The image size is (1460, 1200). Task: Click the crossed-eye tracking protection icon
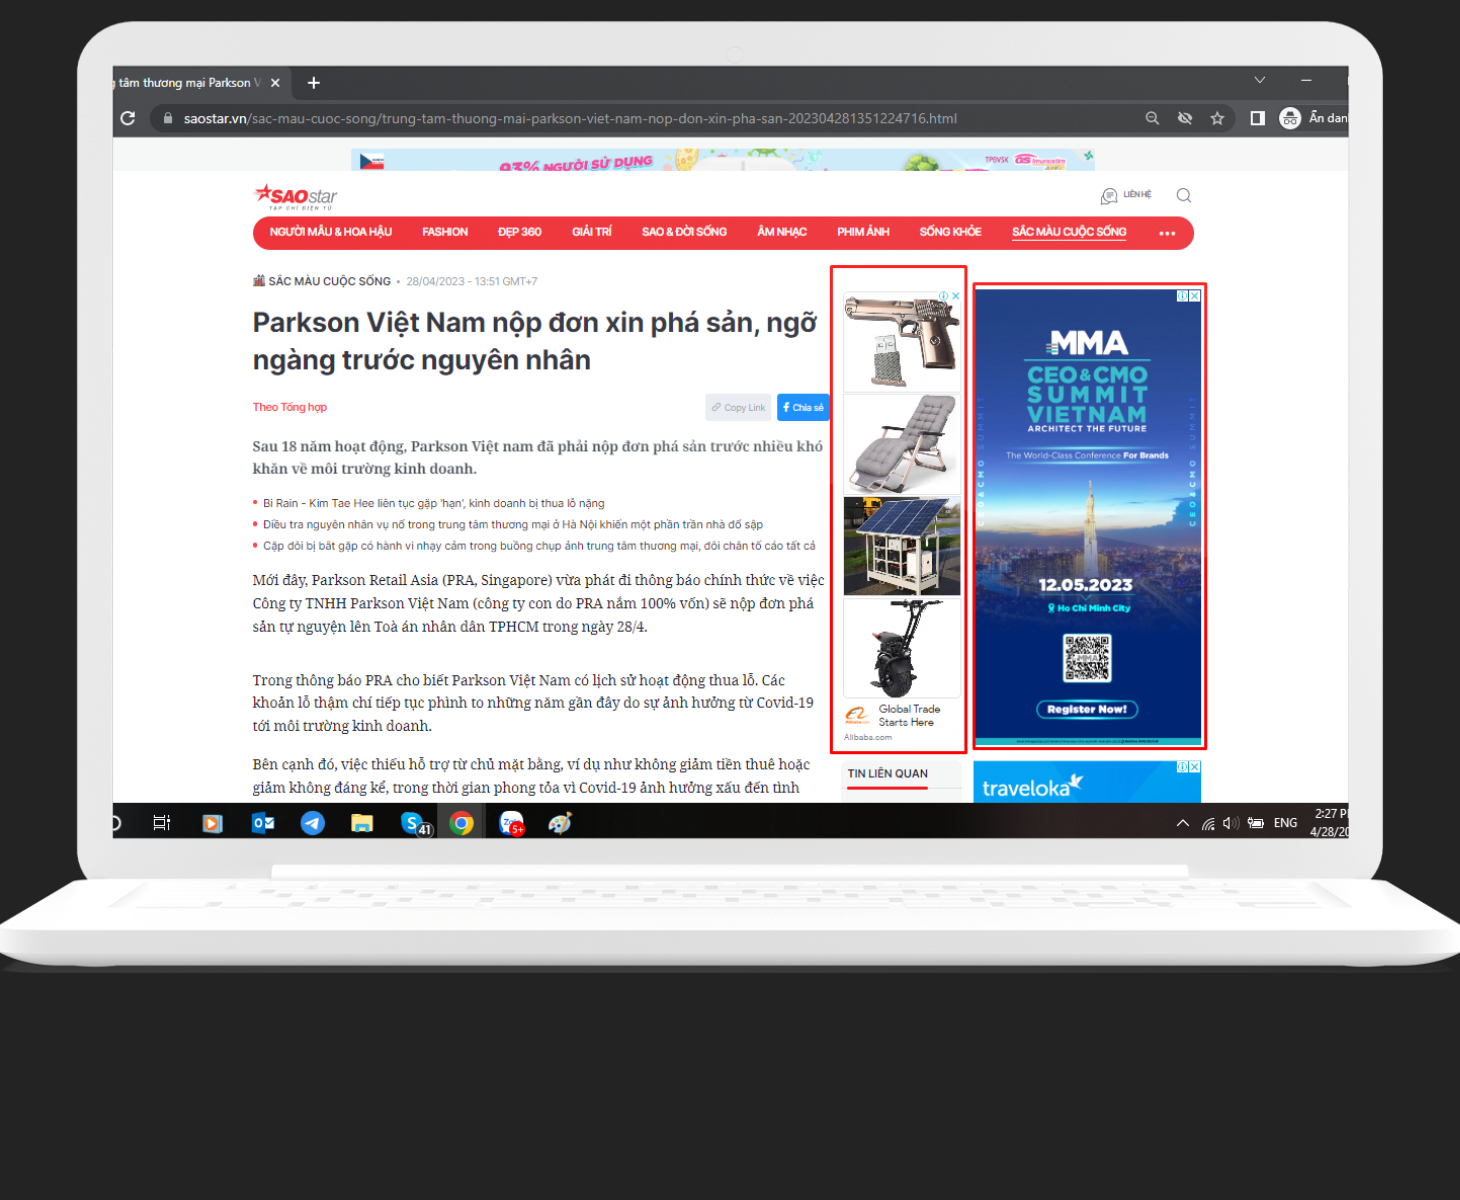click(1185, 118)
